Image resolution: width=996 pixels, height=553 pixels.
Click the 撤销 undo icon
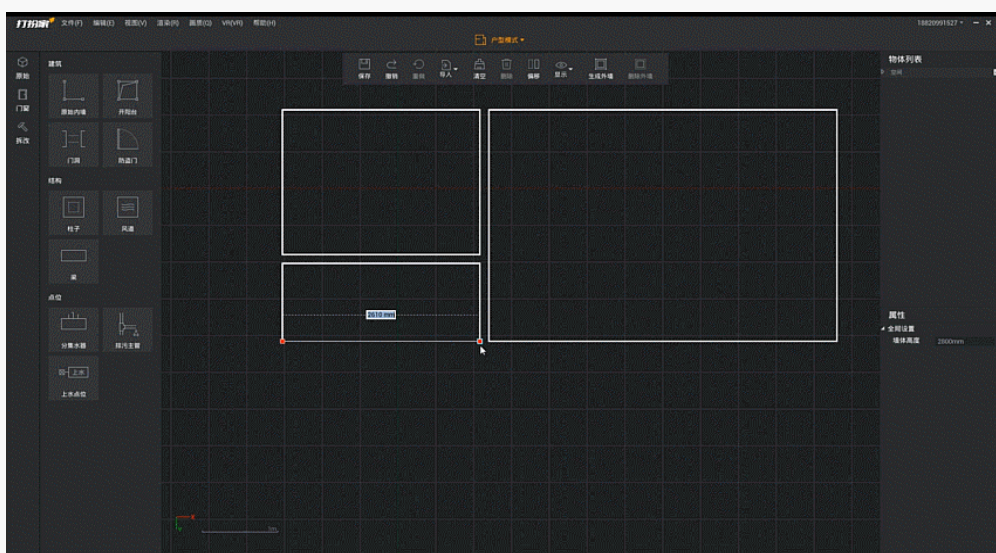point(391,69)
